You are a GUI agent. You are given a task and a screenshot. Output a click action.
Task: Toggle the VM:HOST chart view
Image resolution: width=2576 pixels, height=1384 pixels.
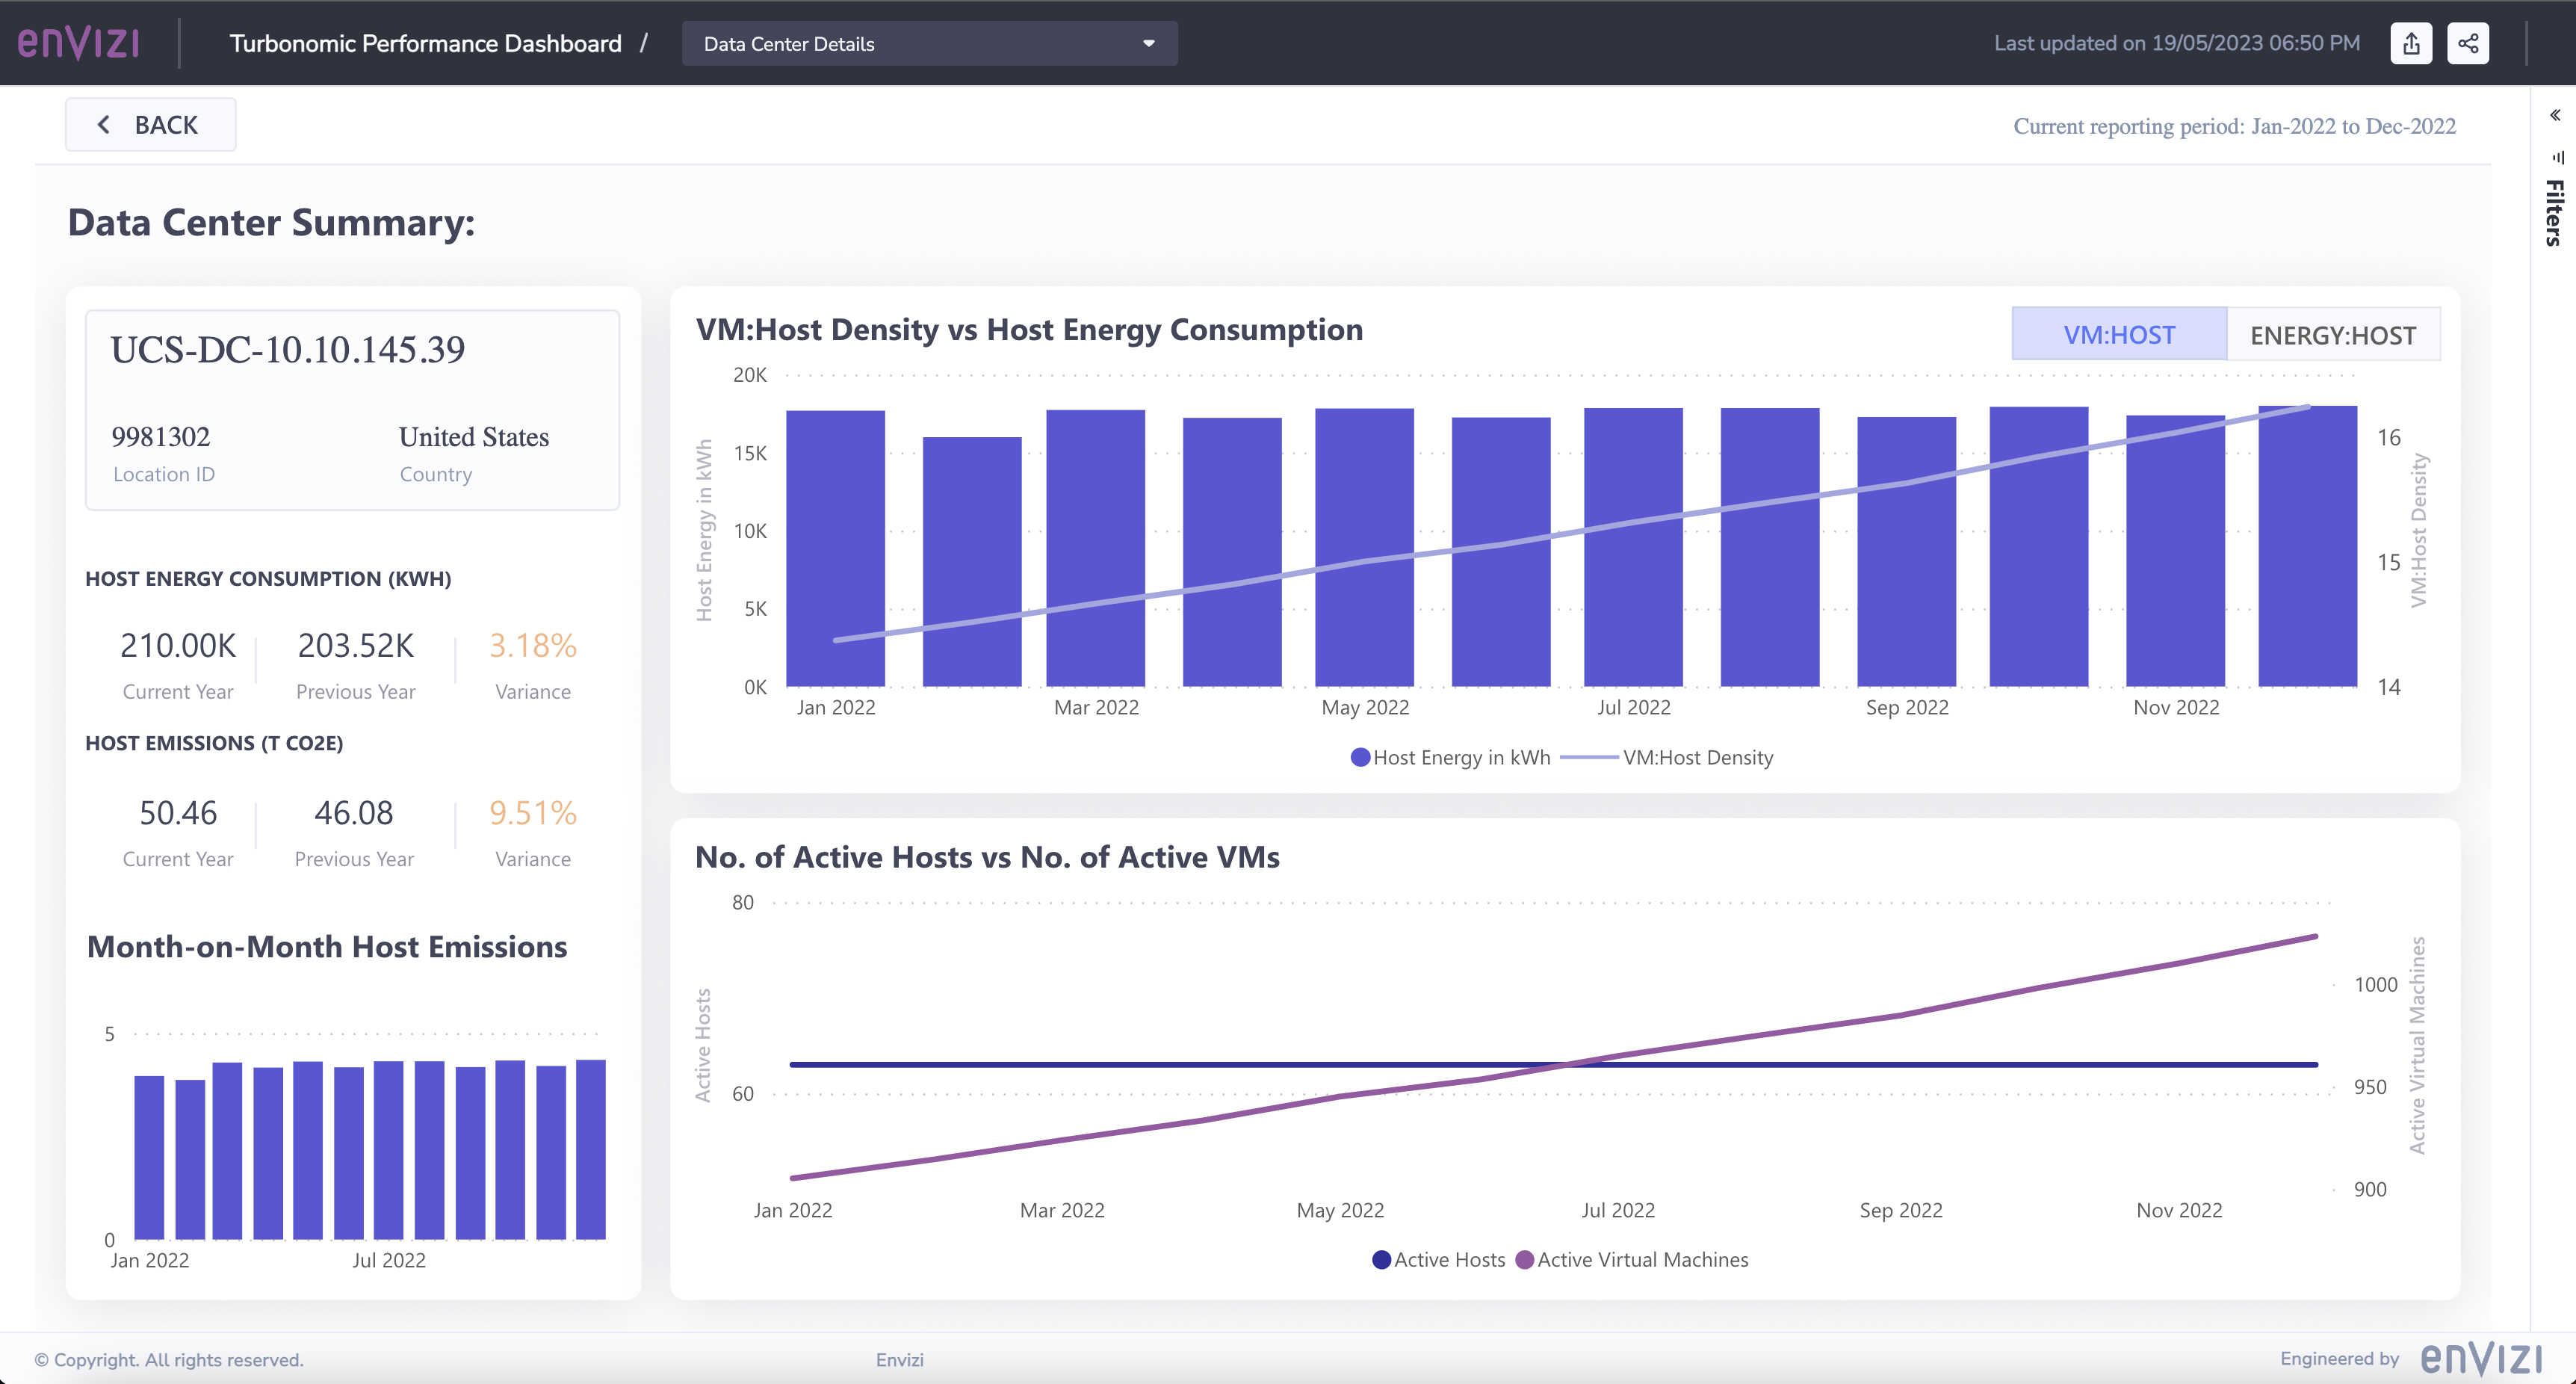(x=2119, y=334)
